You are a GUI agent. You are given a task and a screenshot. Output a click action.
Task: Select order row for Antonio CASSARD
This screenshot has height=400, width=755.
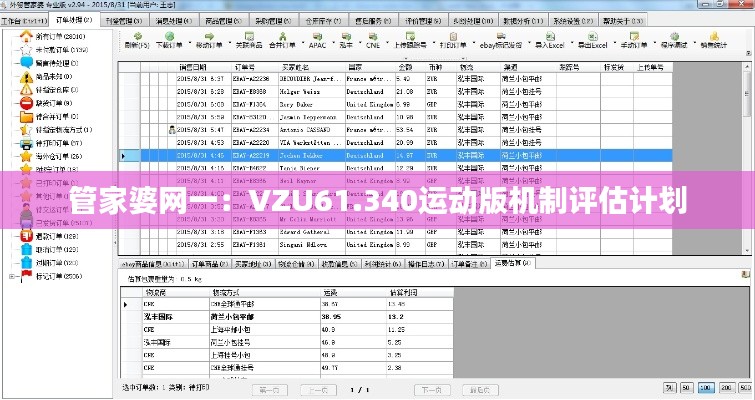tap(394, 130)
